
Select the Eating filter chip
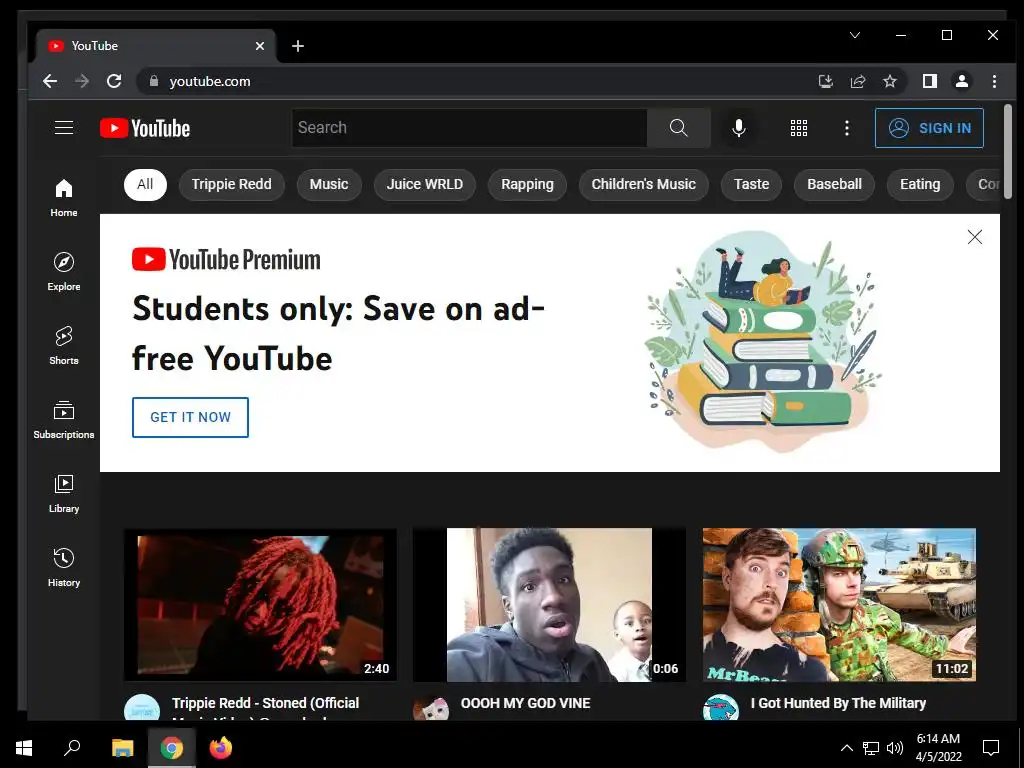click(x=920, y=185)
